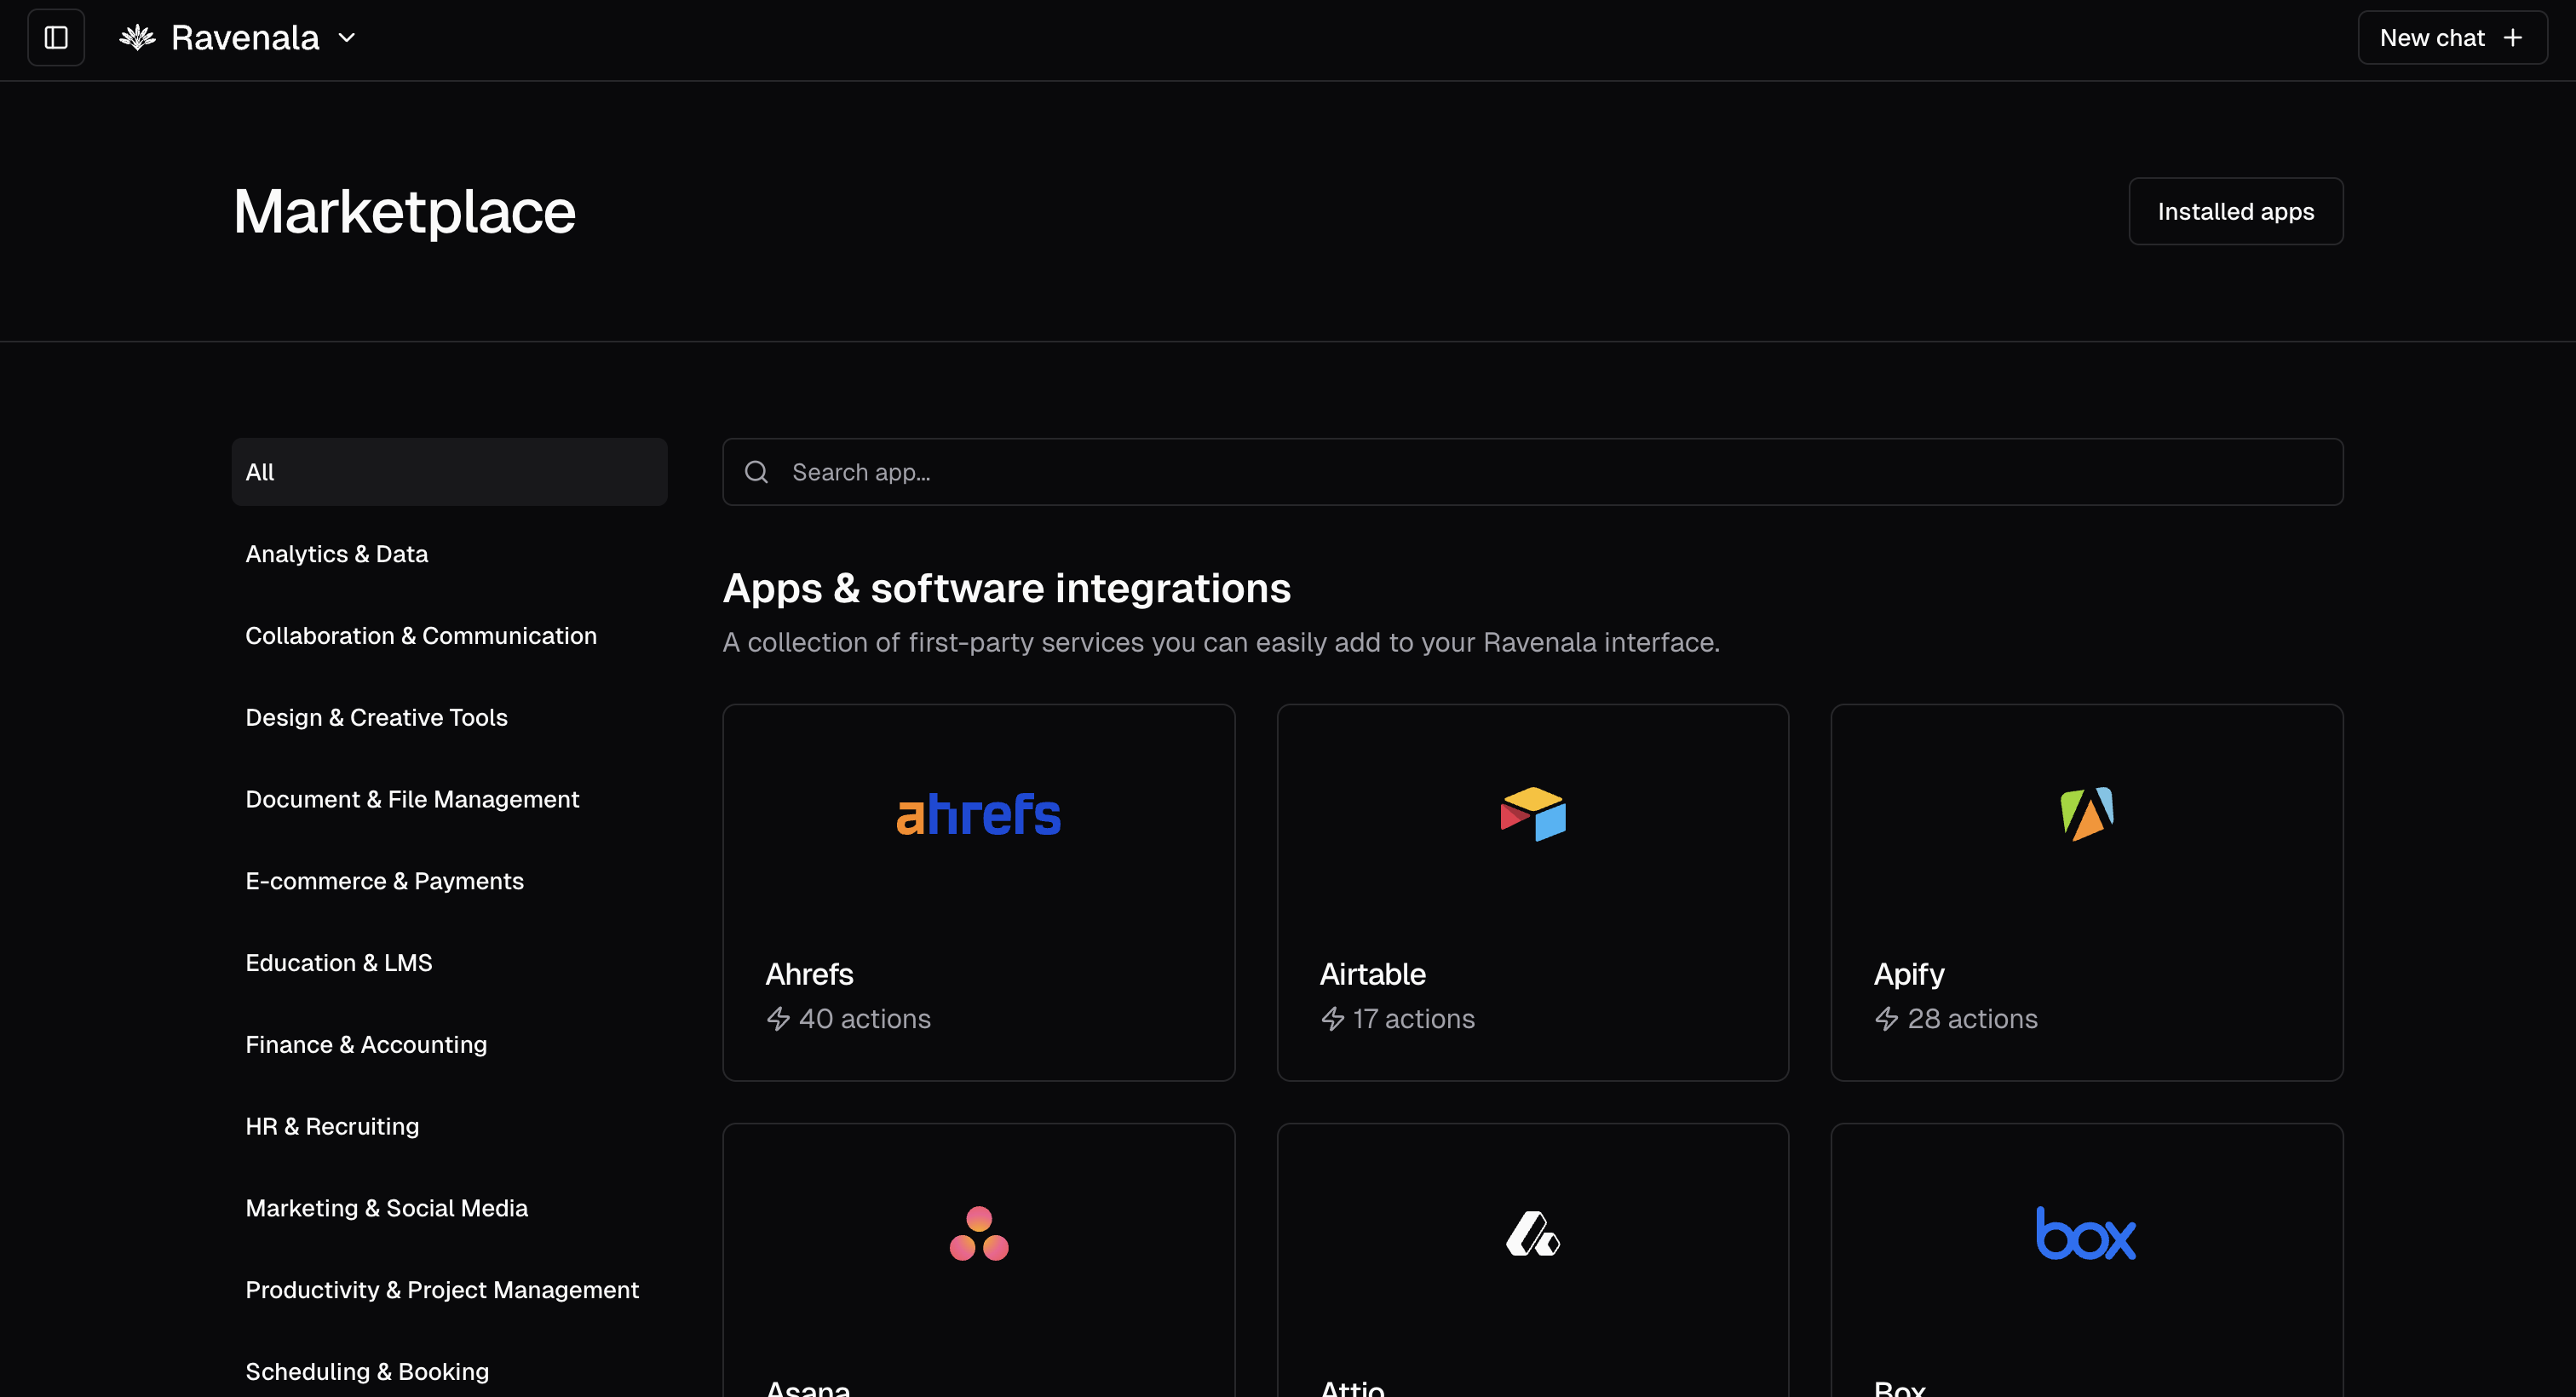Image resolution: width=2576 pixels, height=1397 pixels.
Task: Open the Ahrefs app name link
Action: coord(809,974)
